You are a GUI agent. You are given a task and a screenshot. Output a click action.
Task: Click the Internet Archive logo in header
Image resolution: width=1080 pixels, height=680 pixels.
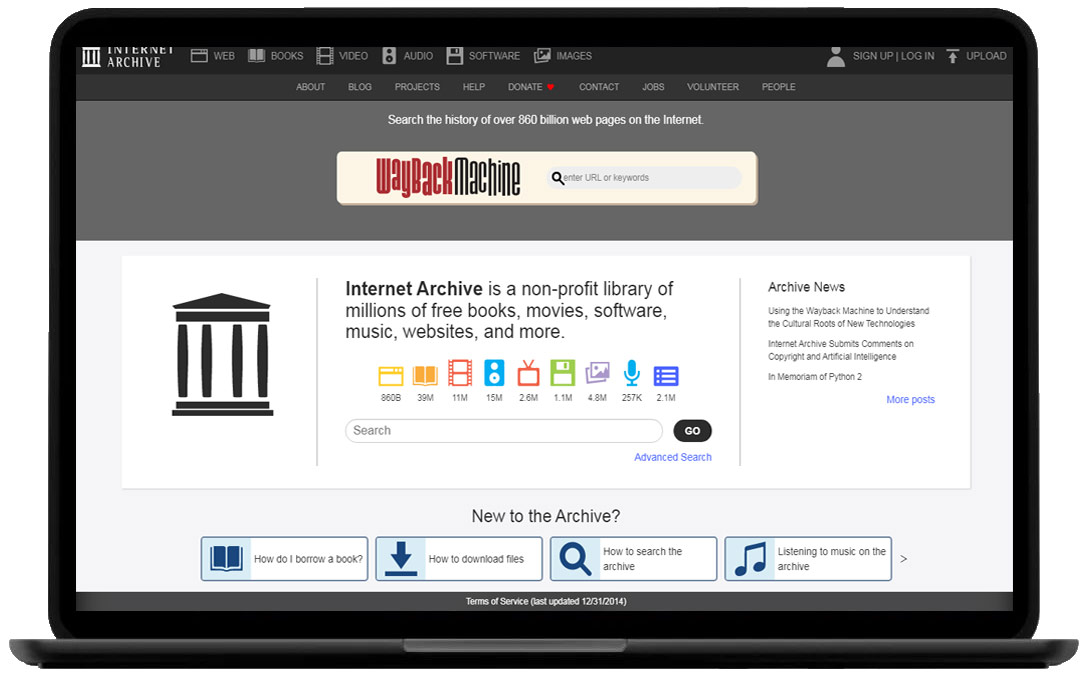(x=127, y=57)
